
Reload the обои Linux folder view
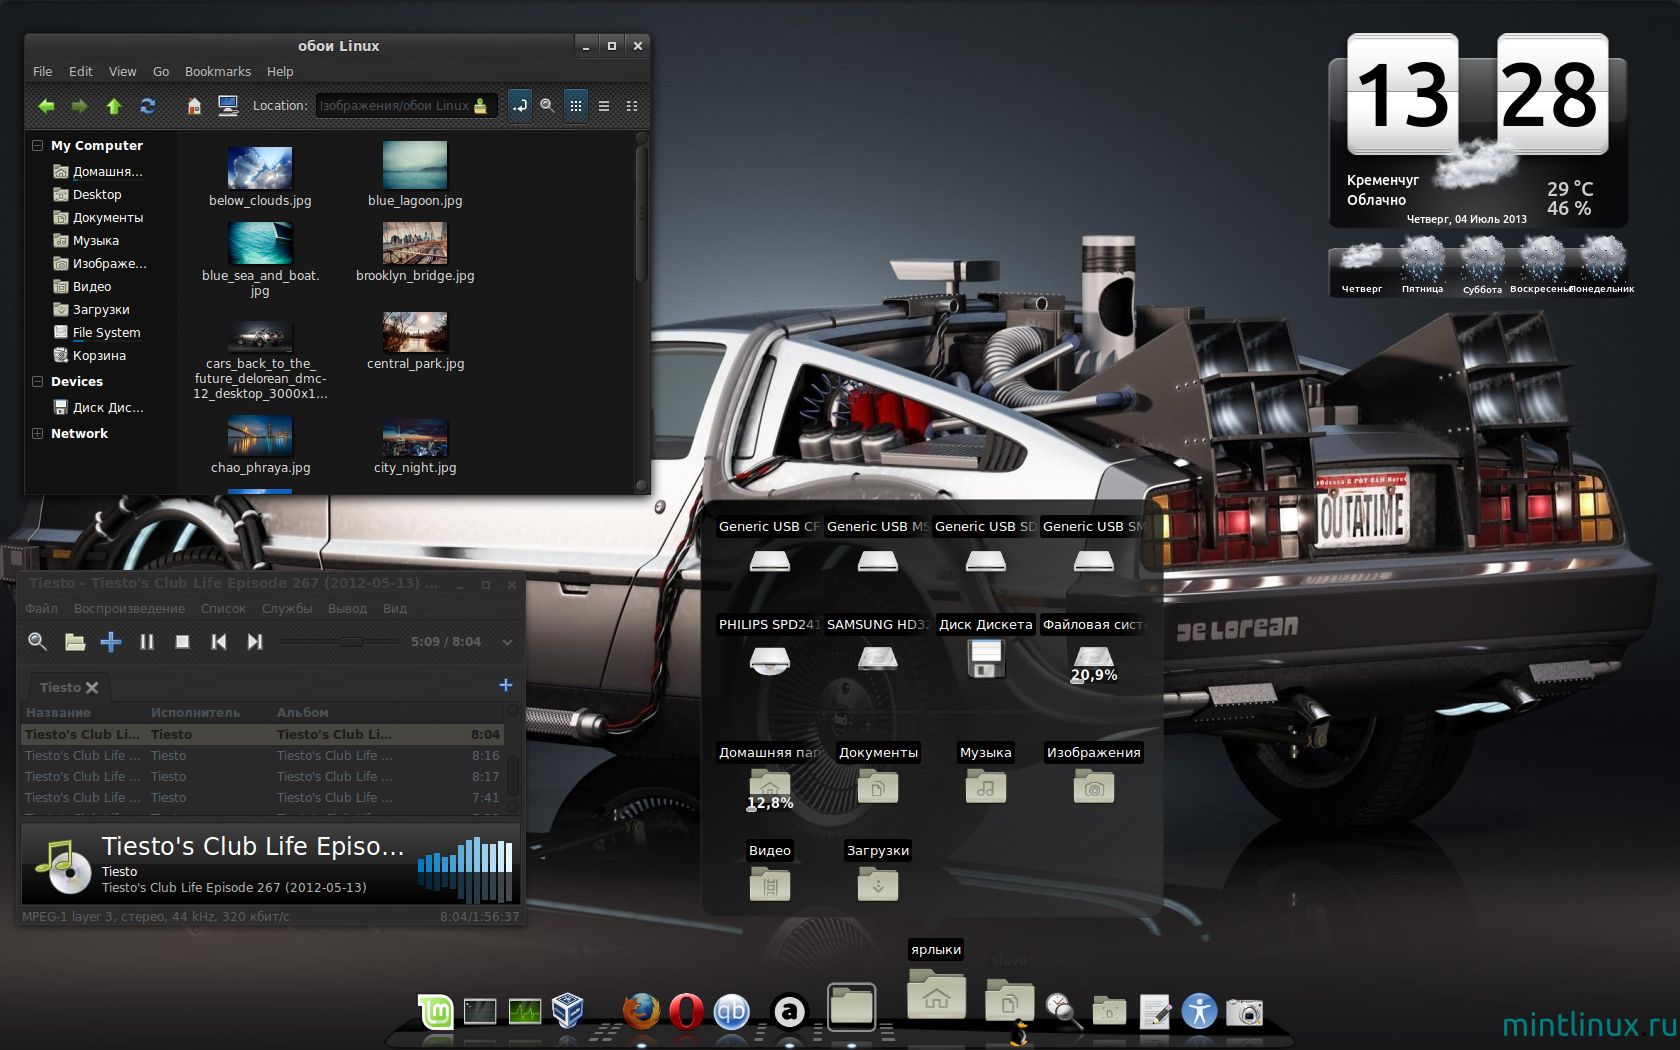point(148,106)
